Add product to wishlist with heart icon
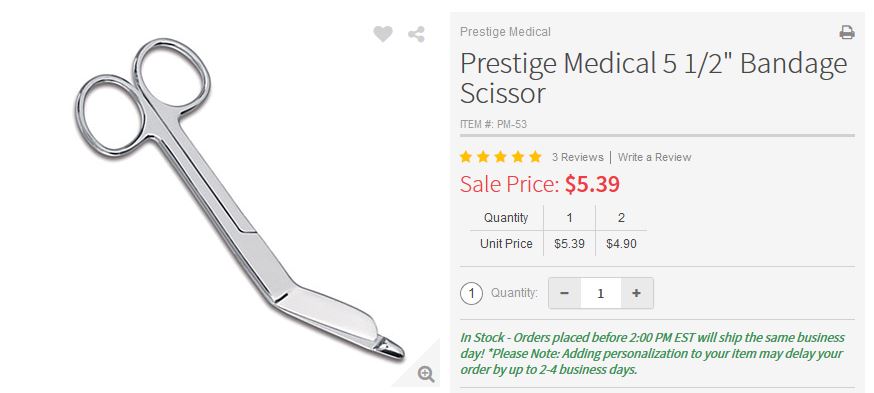This screenshot has width=874, height=393. pos(383,34)
